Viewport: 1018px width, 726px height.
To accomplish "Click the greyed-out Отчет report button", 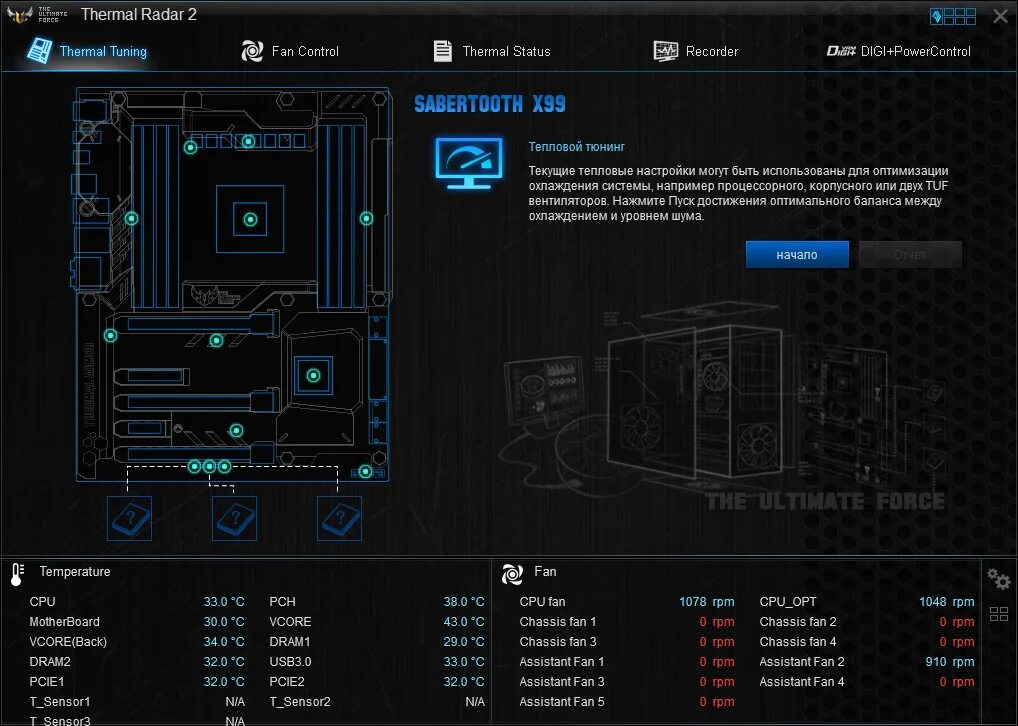I will point(910,255).
